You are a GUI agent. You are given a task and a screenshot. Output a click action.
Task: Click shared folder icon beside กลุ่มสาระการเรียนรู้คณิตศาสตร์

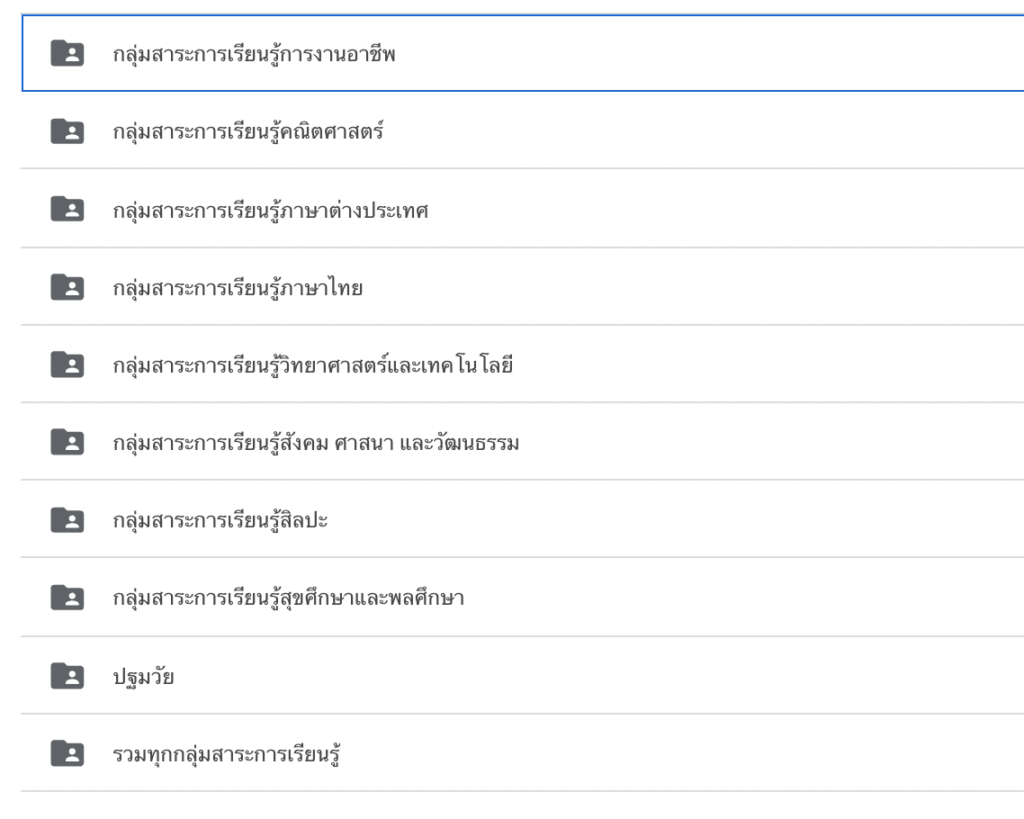pyautogui.click(x=68, y=130)
